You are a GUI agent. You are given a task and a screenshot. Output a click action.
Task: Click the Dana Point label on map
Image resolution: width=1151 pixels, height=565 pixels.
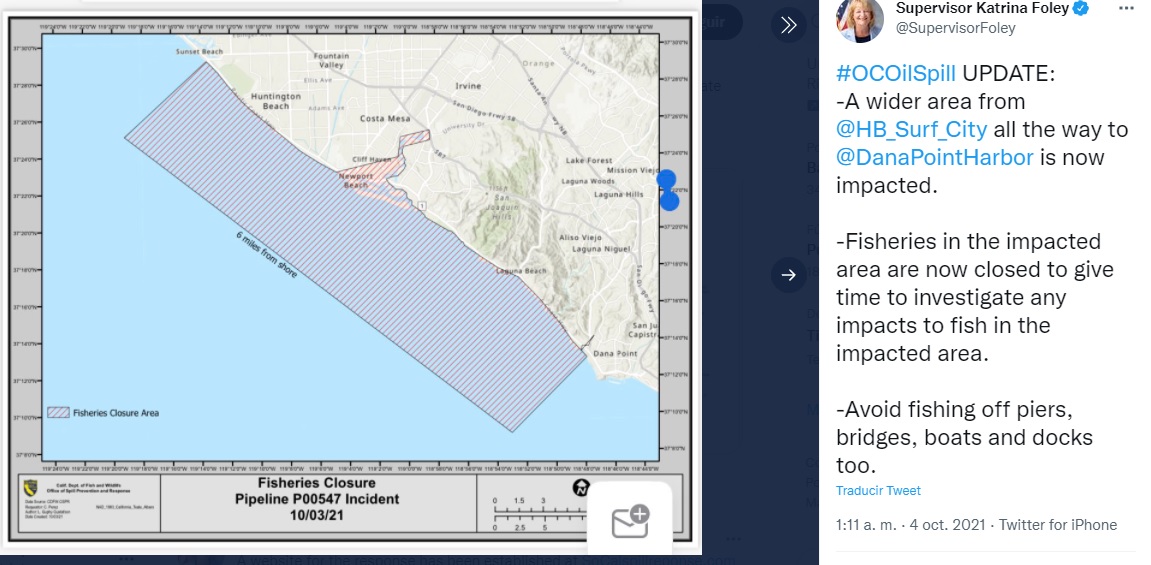(x=614, y=354)
